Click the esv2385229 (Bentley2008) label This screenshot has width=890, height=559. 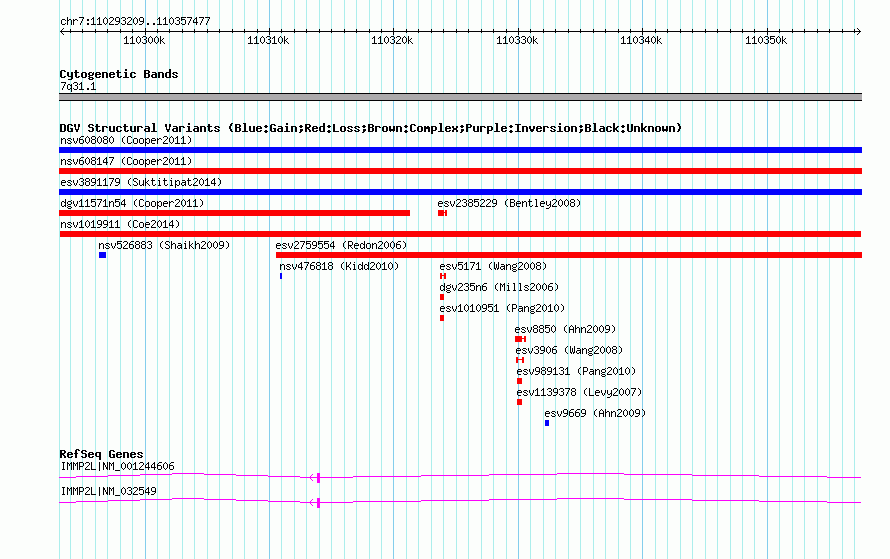[x=509, y=203]
